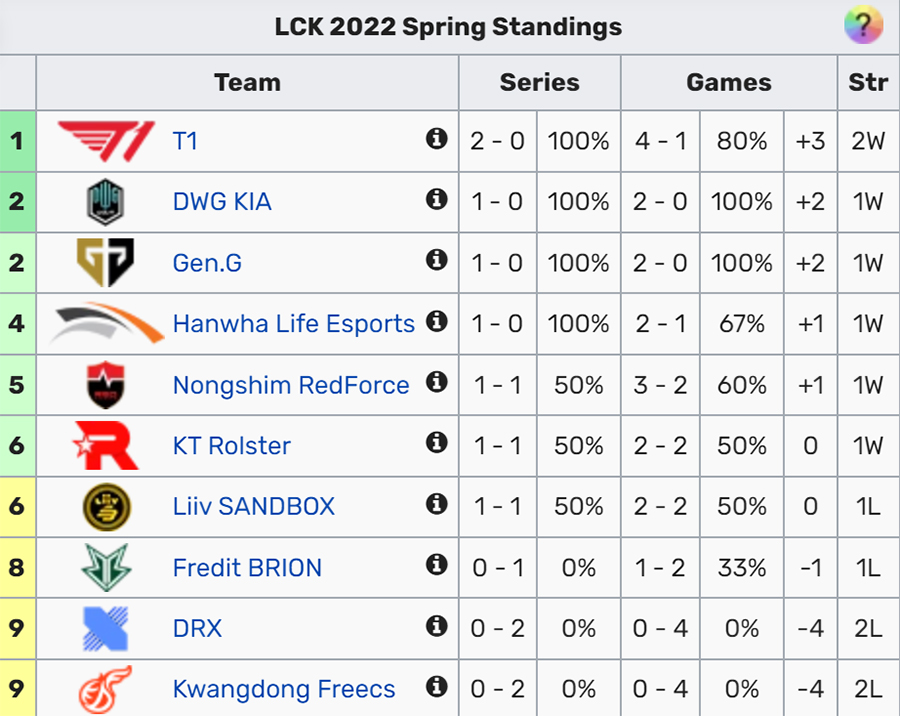Open the T1 team link
900x716 pixels.
pyautogui.click(x=185, y=141)
